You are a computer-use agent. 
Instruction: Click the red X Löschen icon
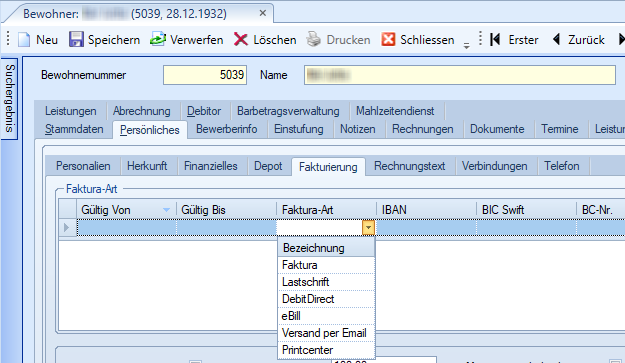pos(240,39)
